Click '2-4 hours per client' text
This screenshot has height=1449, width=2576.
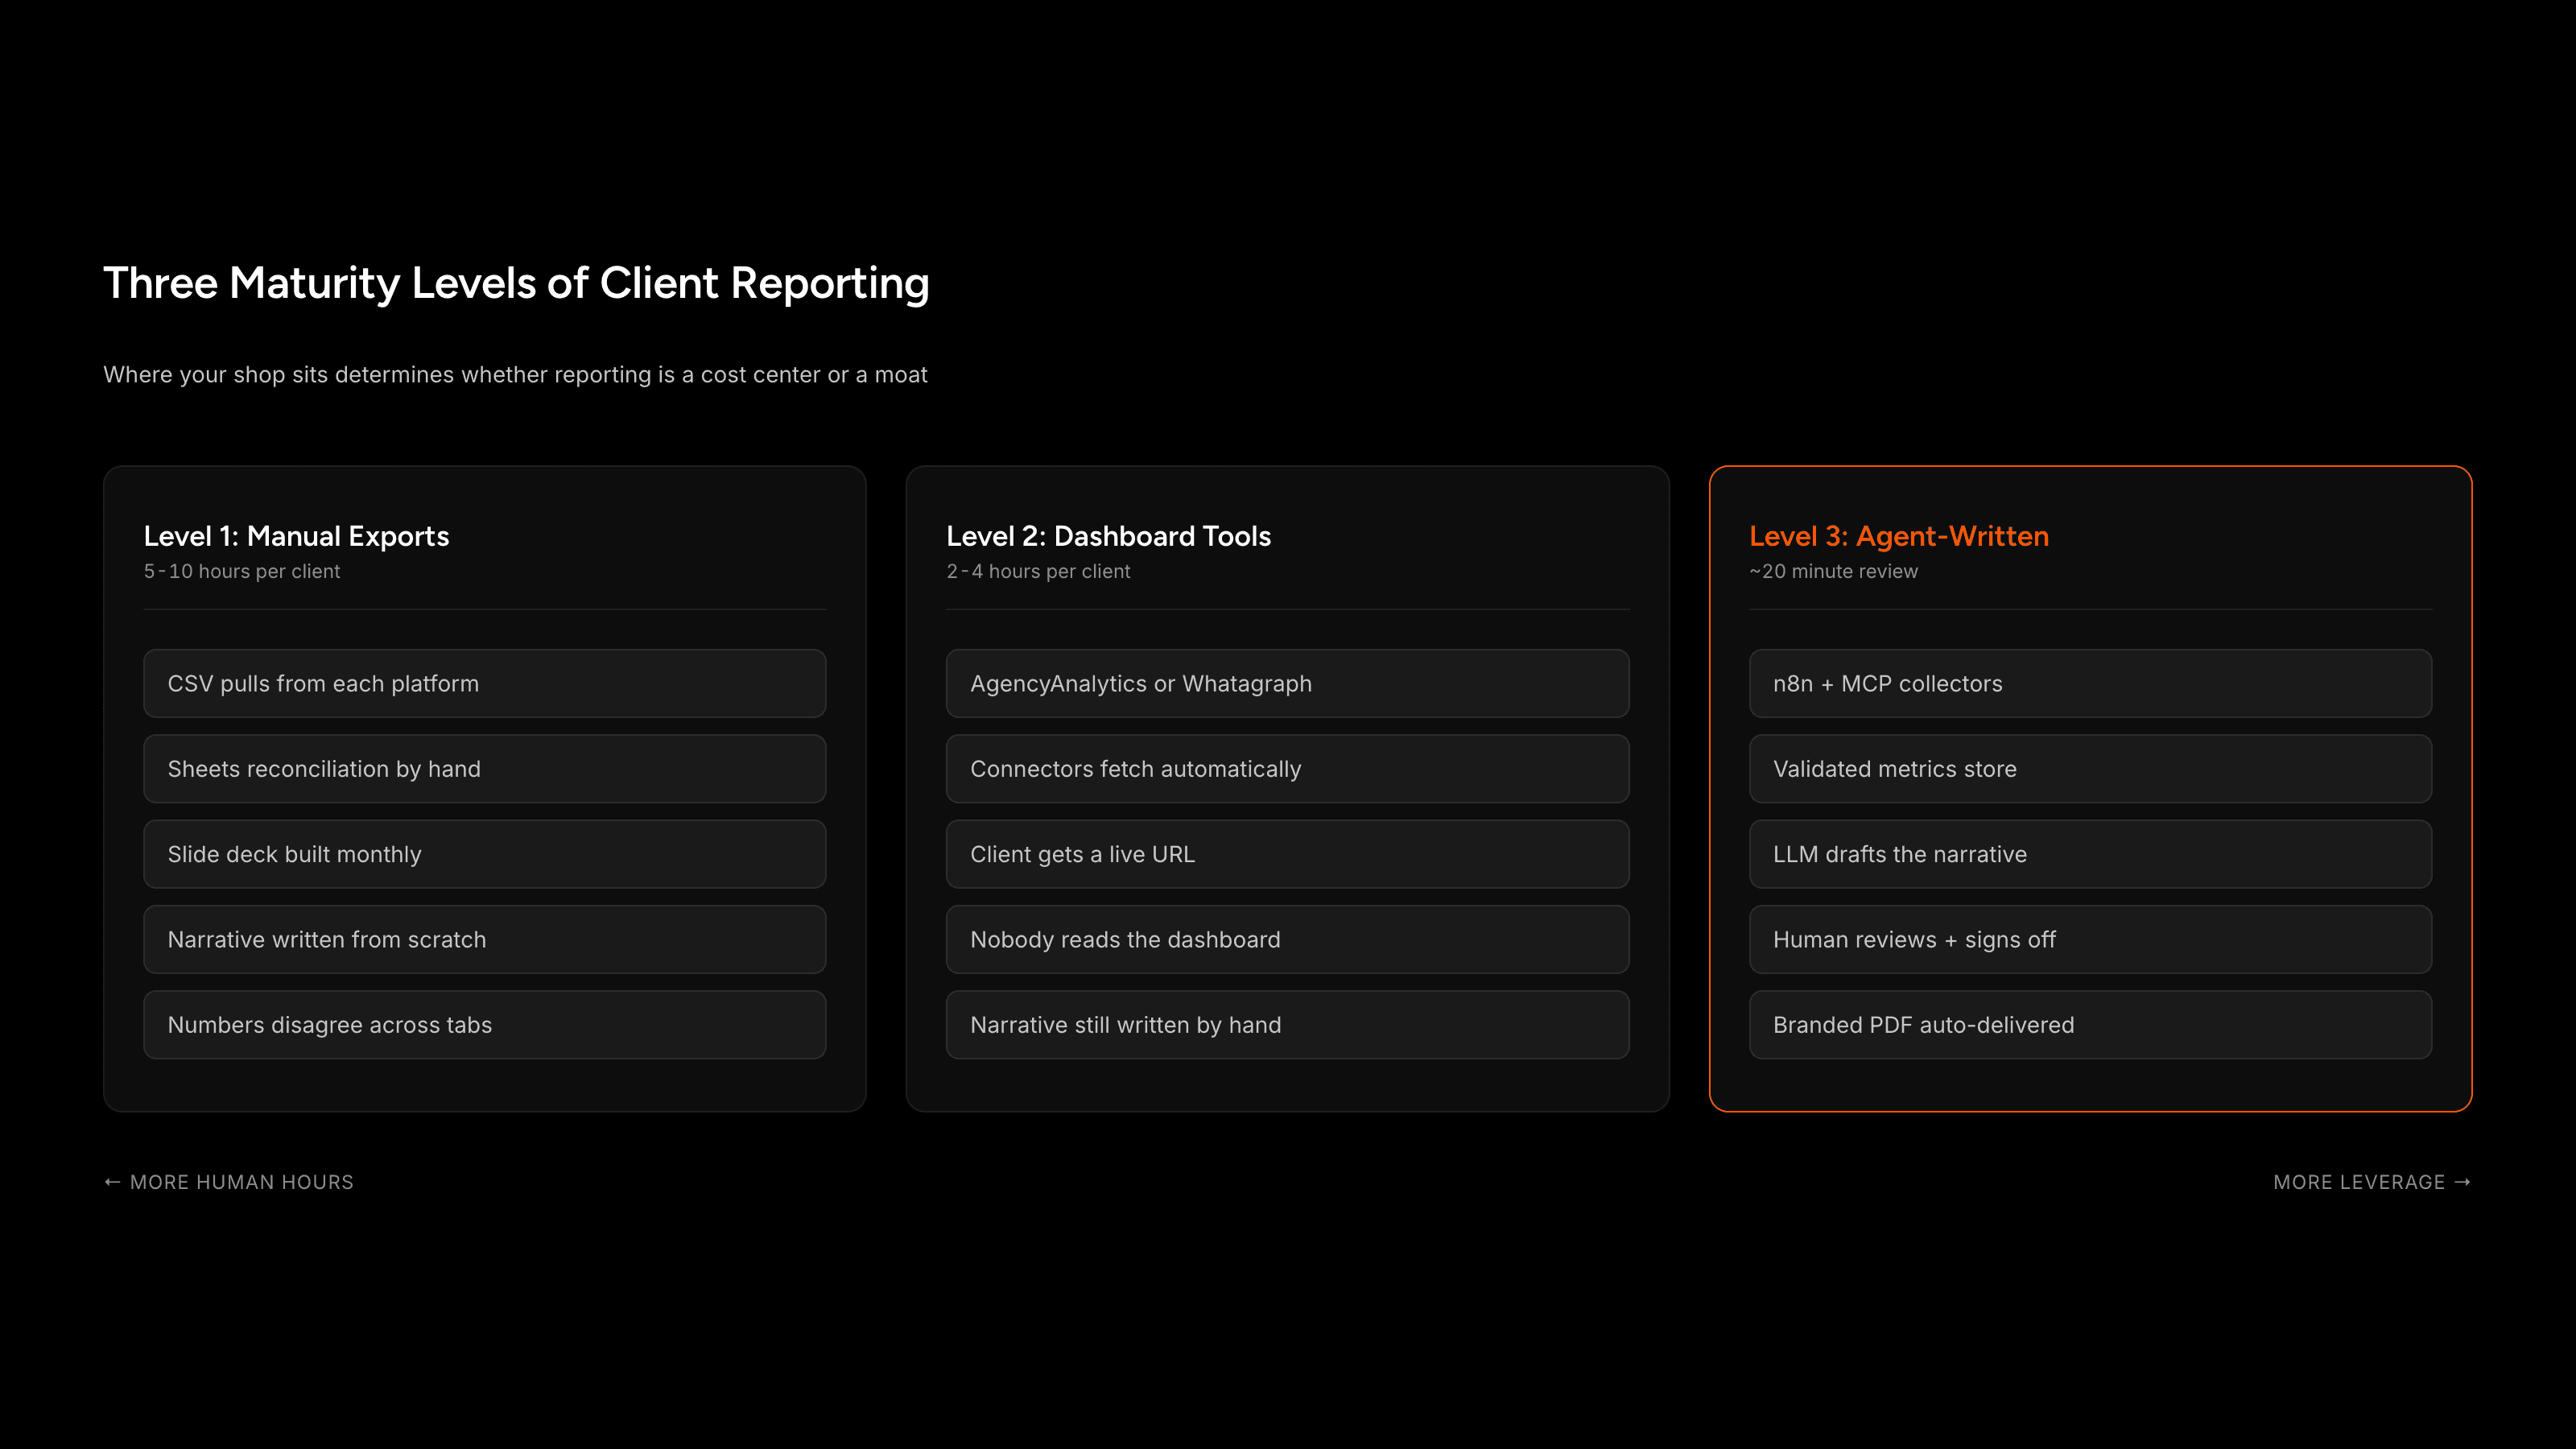coord(1038,571)
